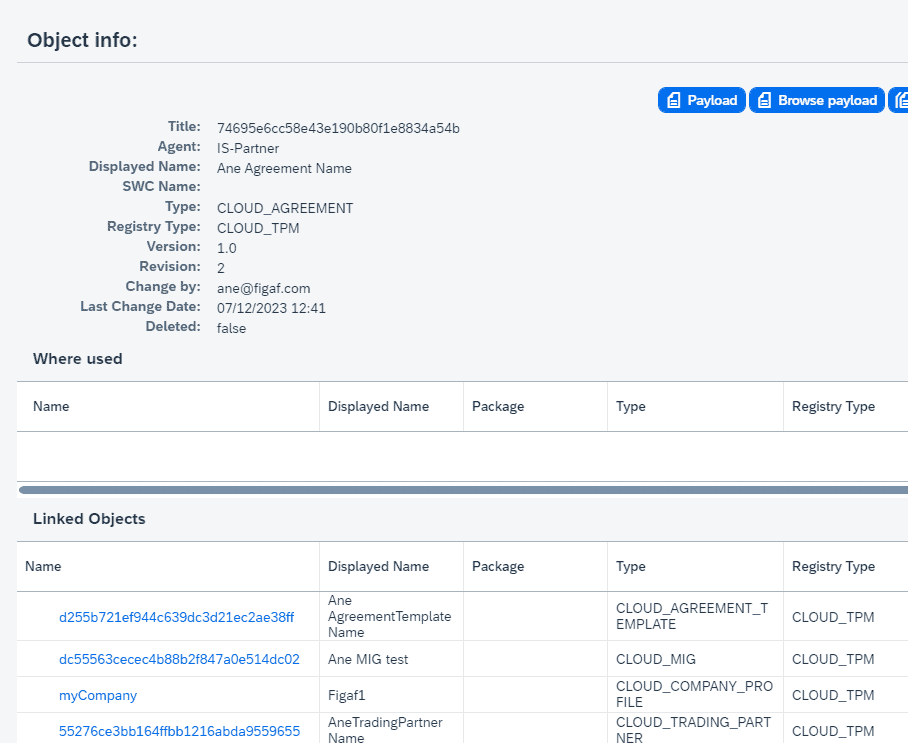The image size is (908, 743).
Task: Click the Deleted value 'false'
Action: (x=231, y=328)
